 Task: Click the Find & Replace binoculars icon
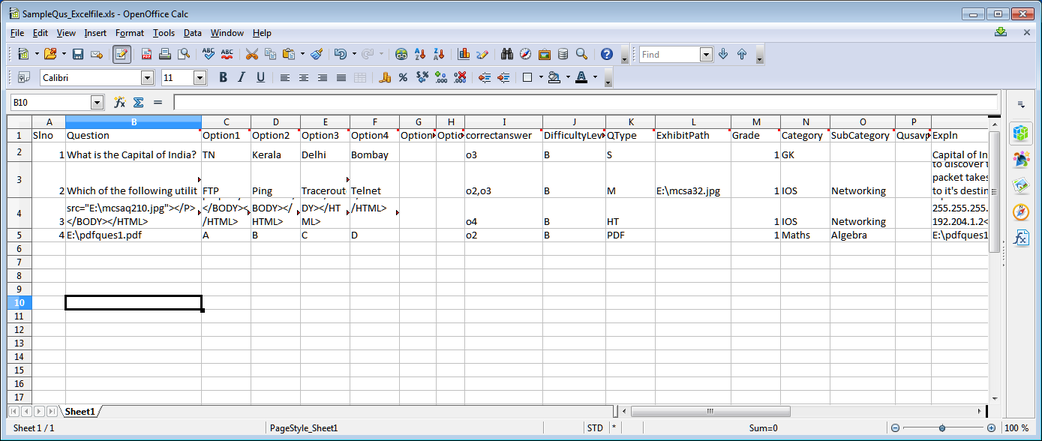point(508,54)
